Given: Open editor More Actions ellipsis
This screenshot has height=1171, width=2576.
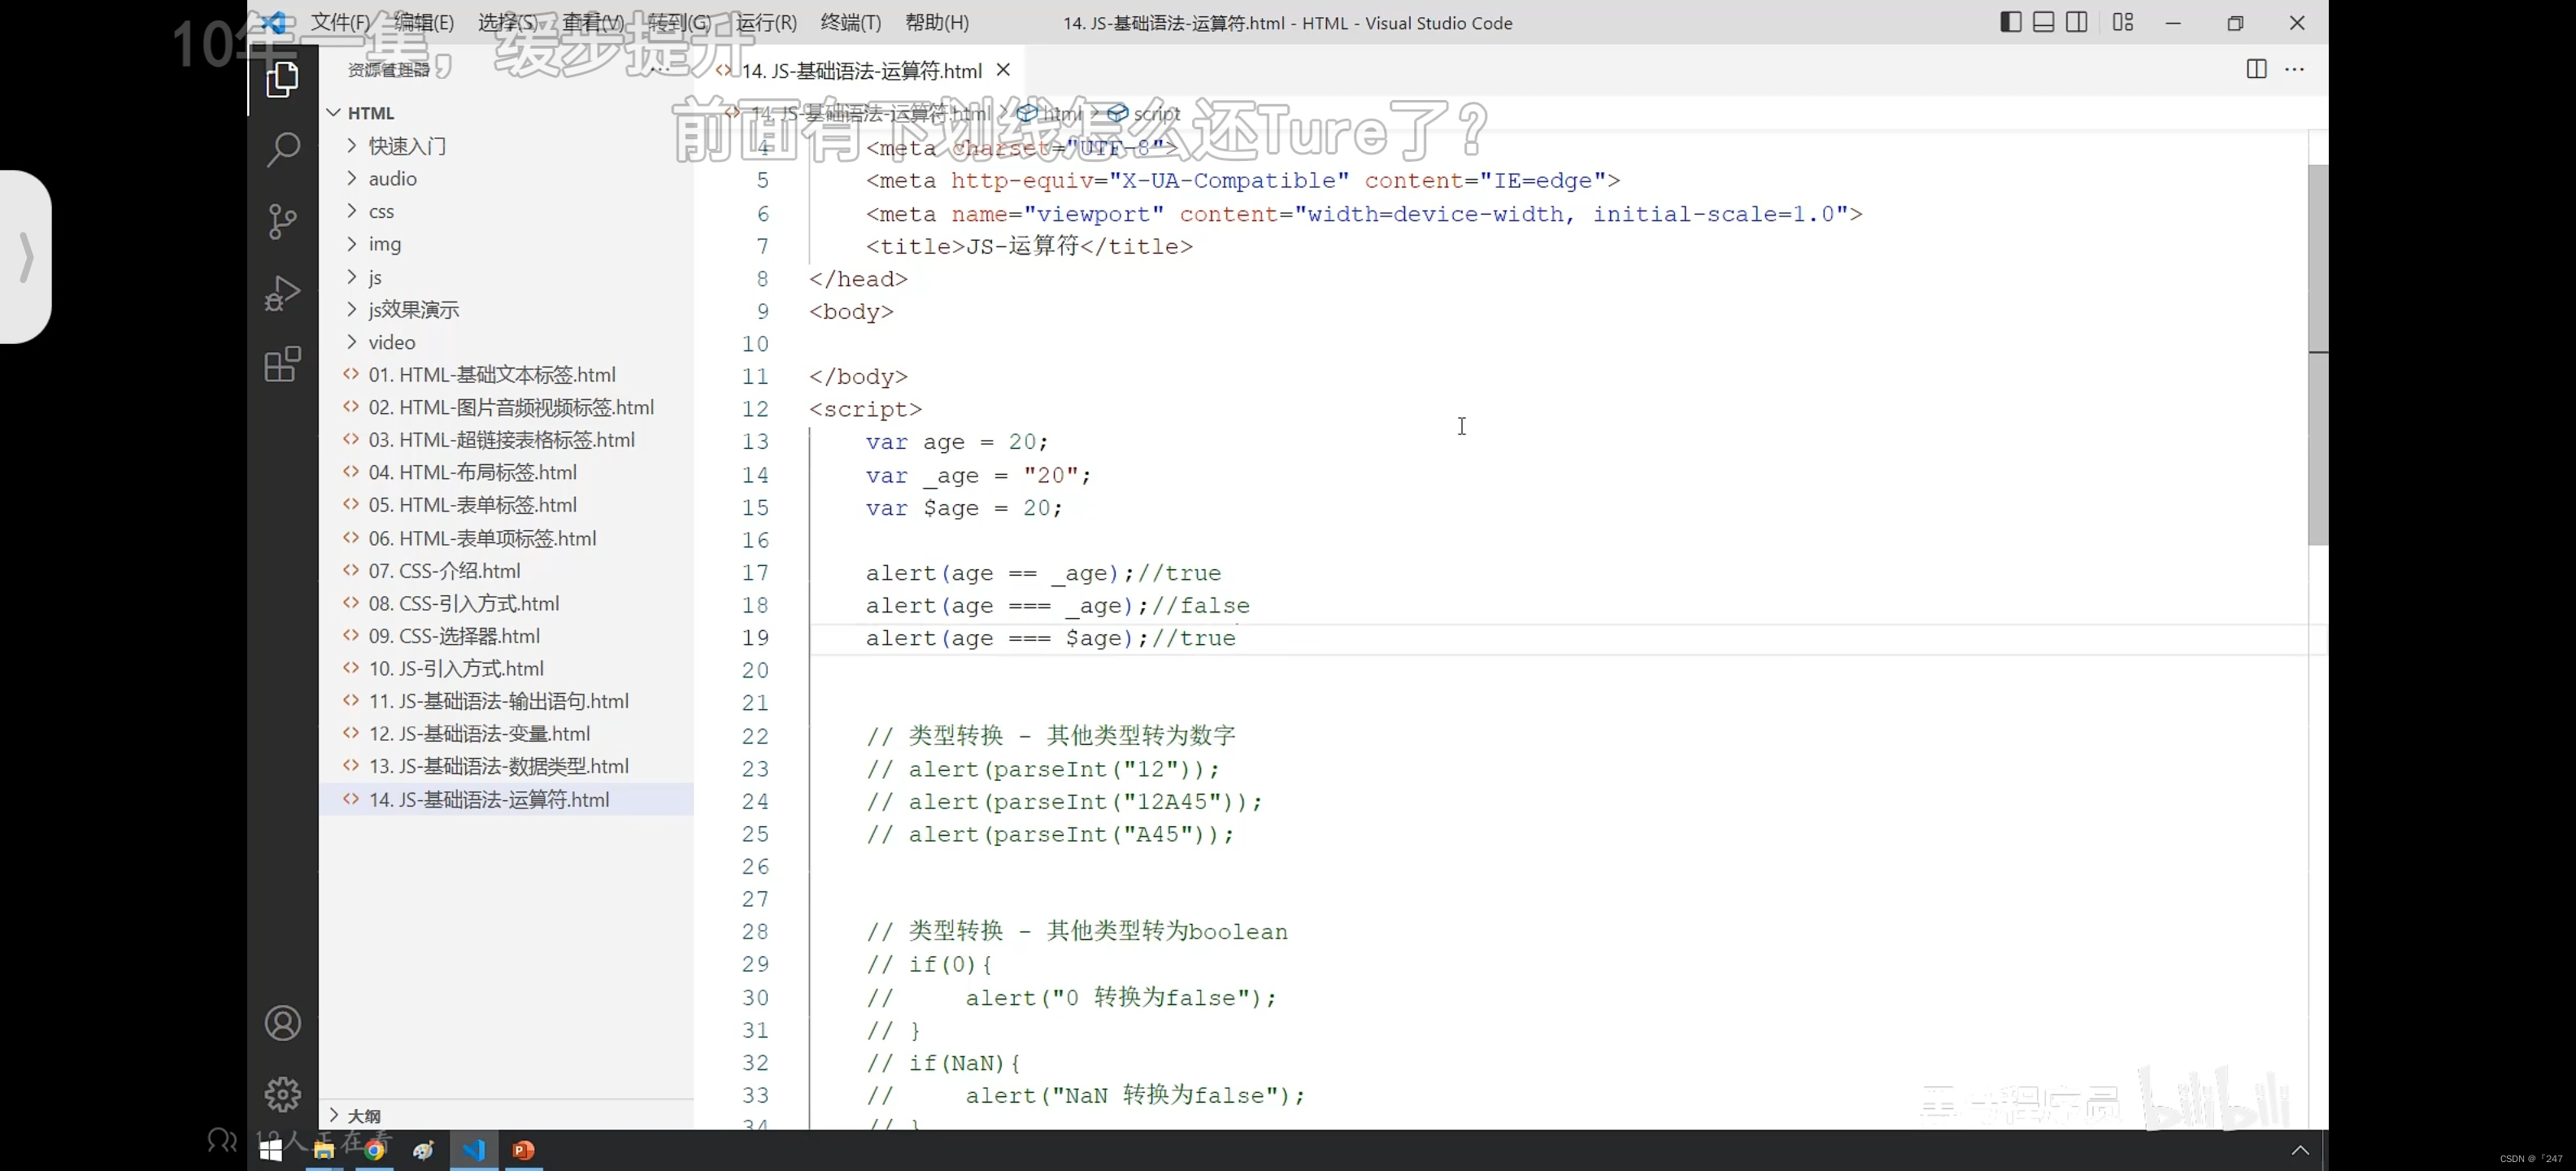Looking at the screenshot, I should point(2295,69).
